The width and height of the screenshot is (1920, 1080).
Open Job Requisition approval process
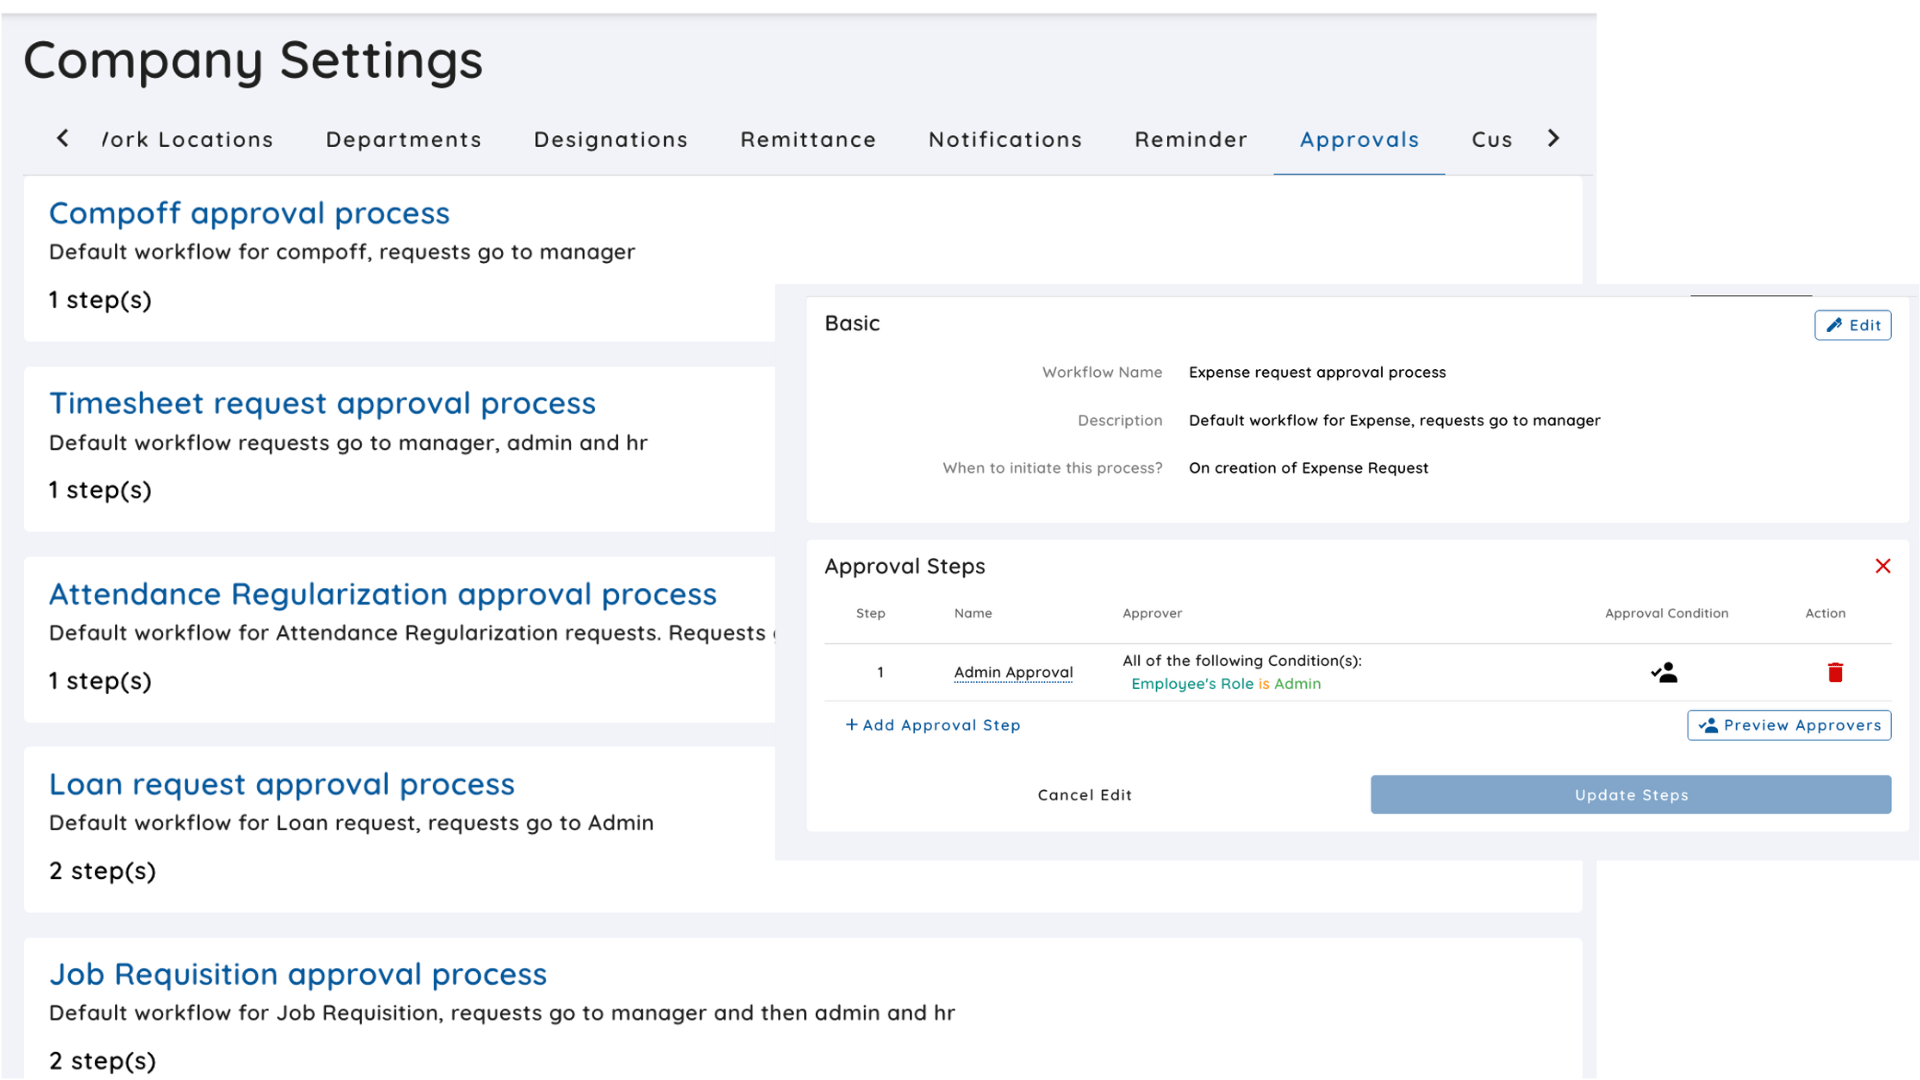click(297, 974)
